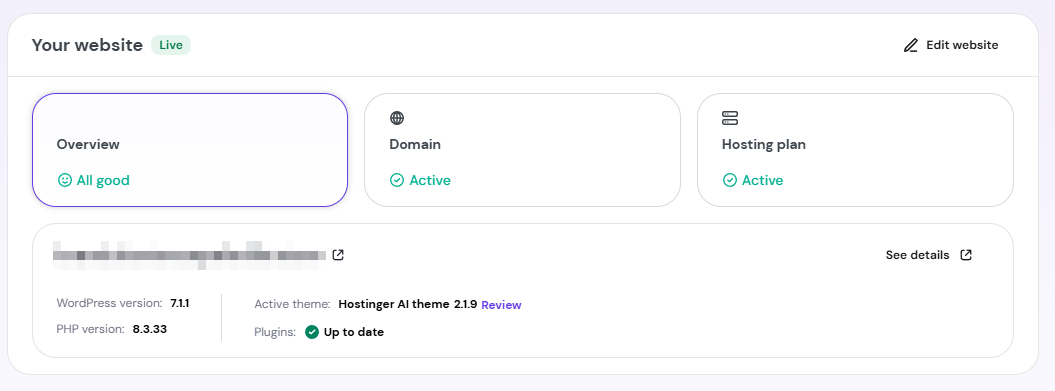Screen dimensions: 1055x391
Task: Click the Up to date plugins status
Action: (x=354, y=332)
